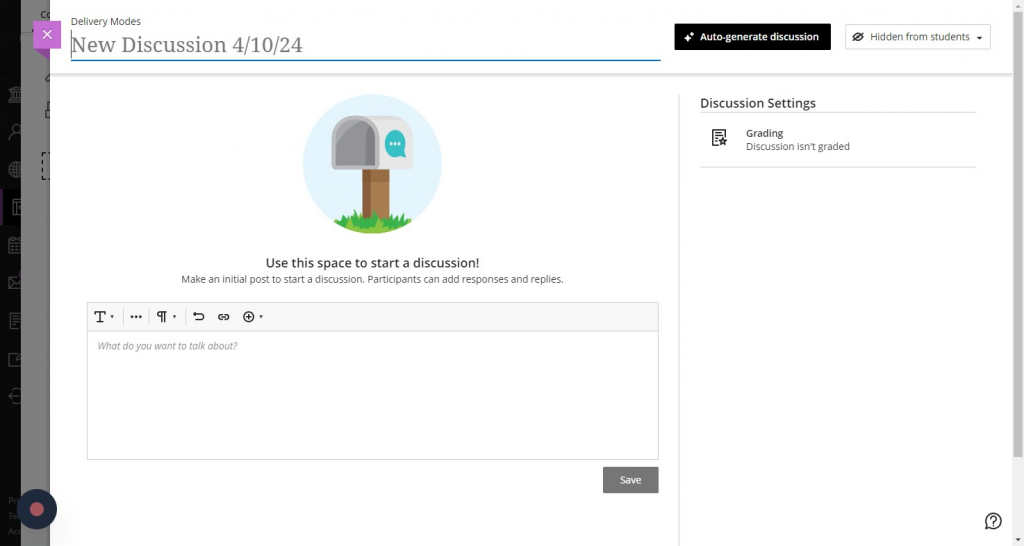This screenshot has height=546, width=1024.
Task: Click the sparkle icon on Auto-generate button
Action: [688, 37]
